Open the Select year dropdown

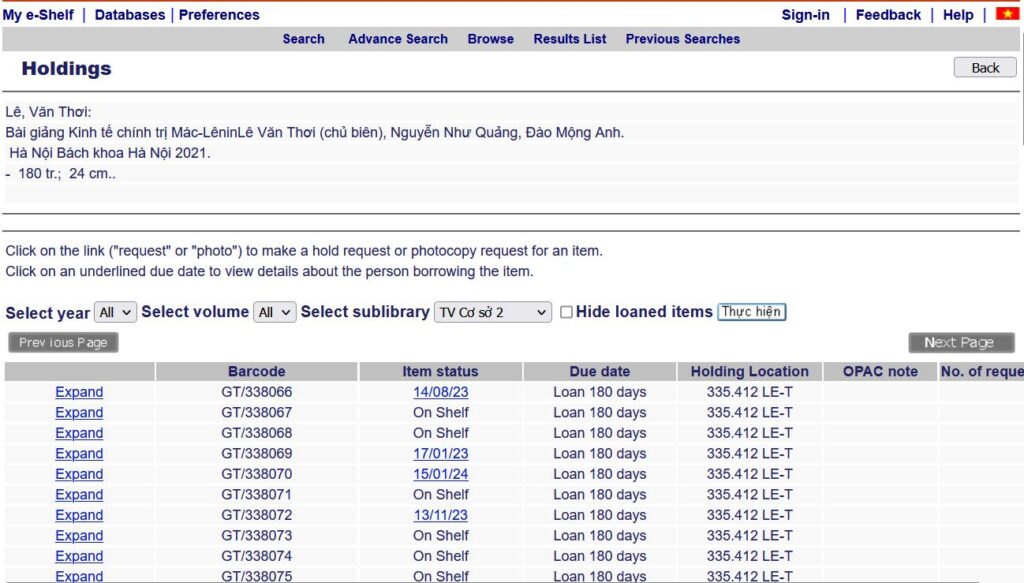point(115,312)
